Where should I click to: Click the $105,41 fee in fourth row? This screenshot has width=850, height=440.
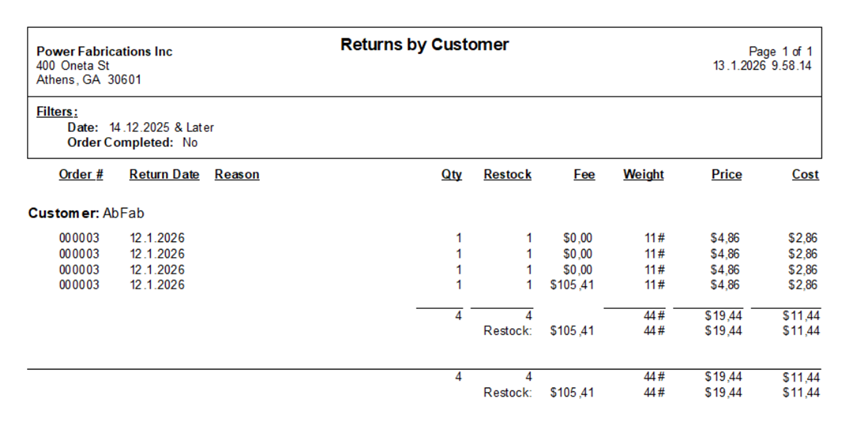(x=572, y=285)
